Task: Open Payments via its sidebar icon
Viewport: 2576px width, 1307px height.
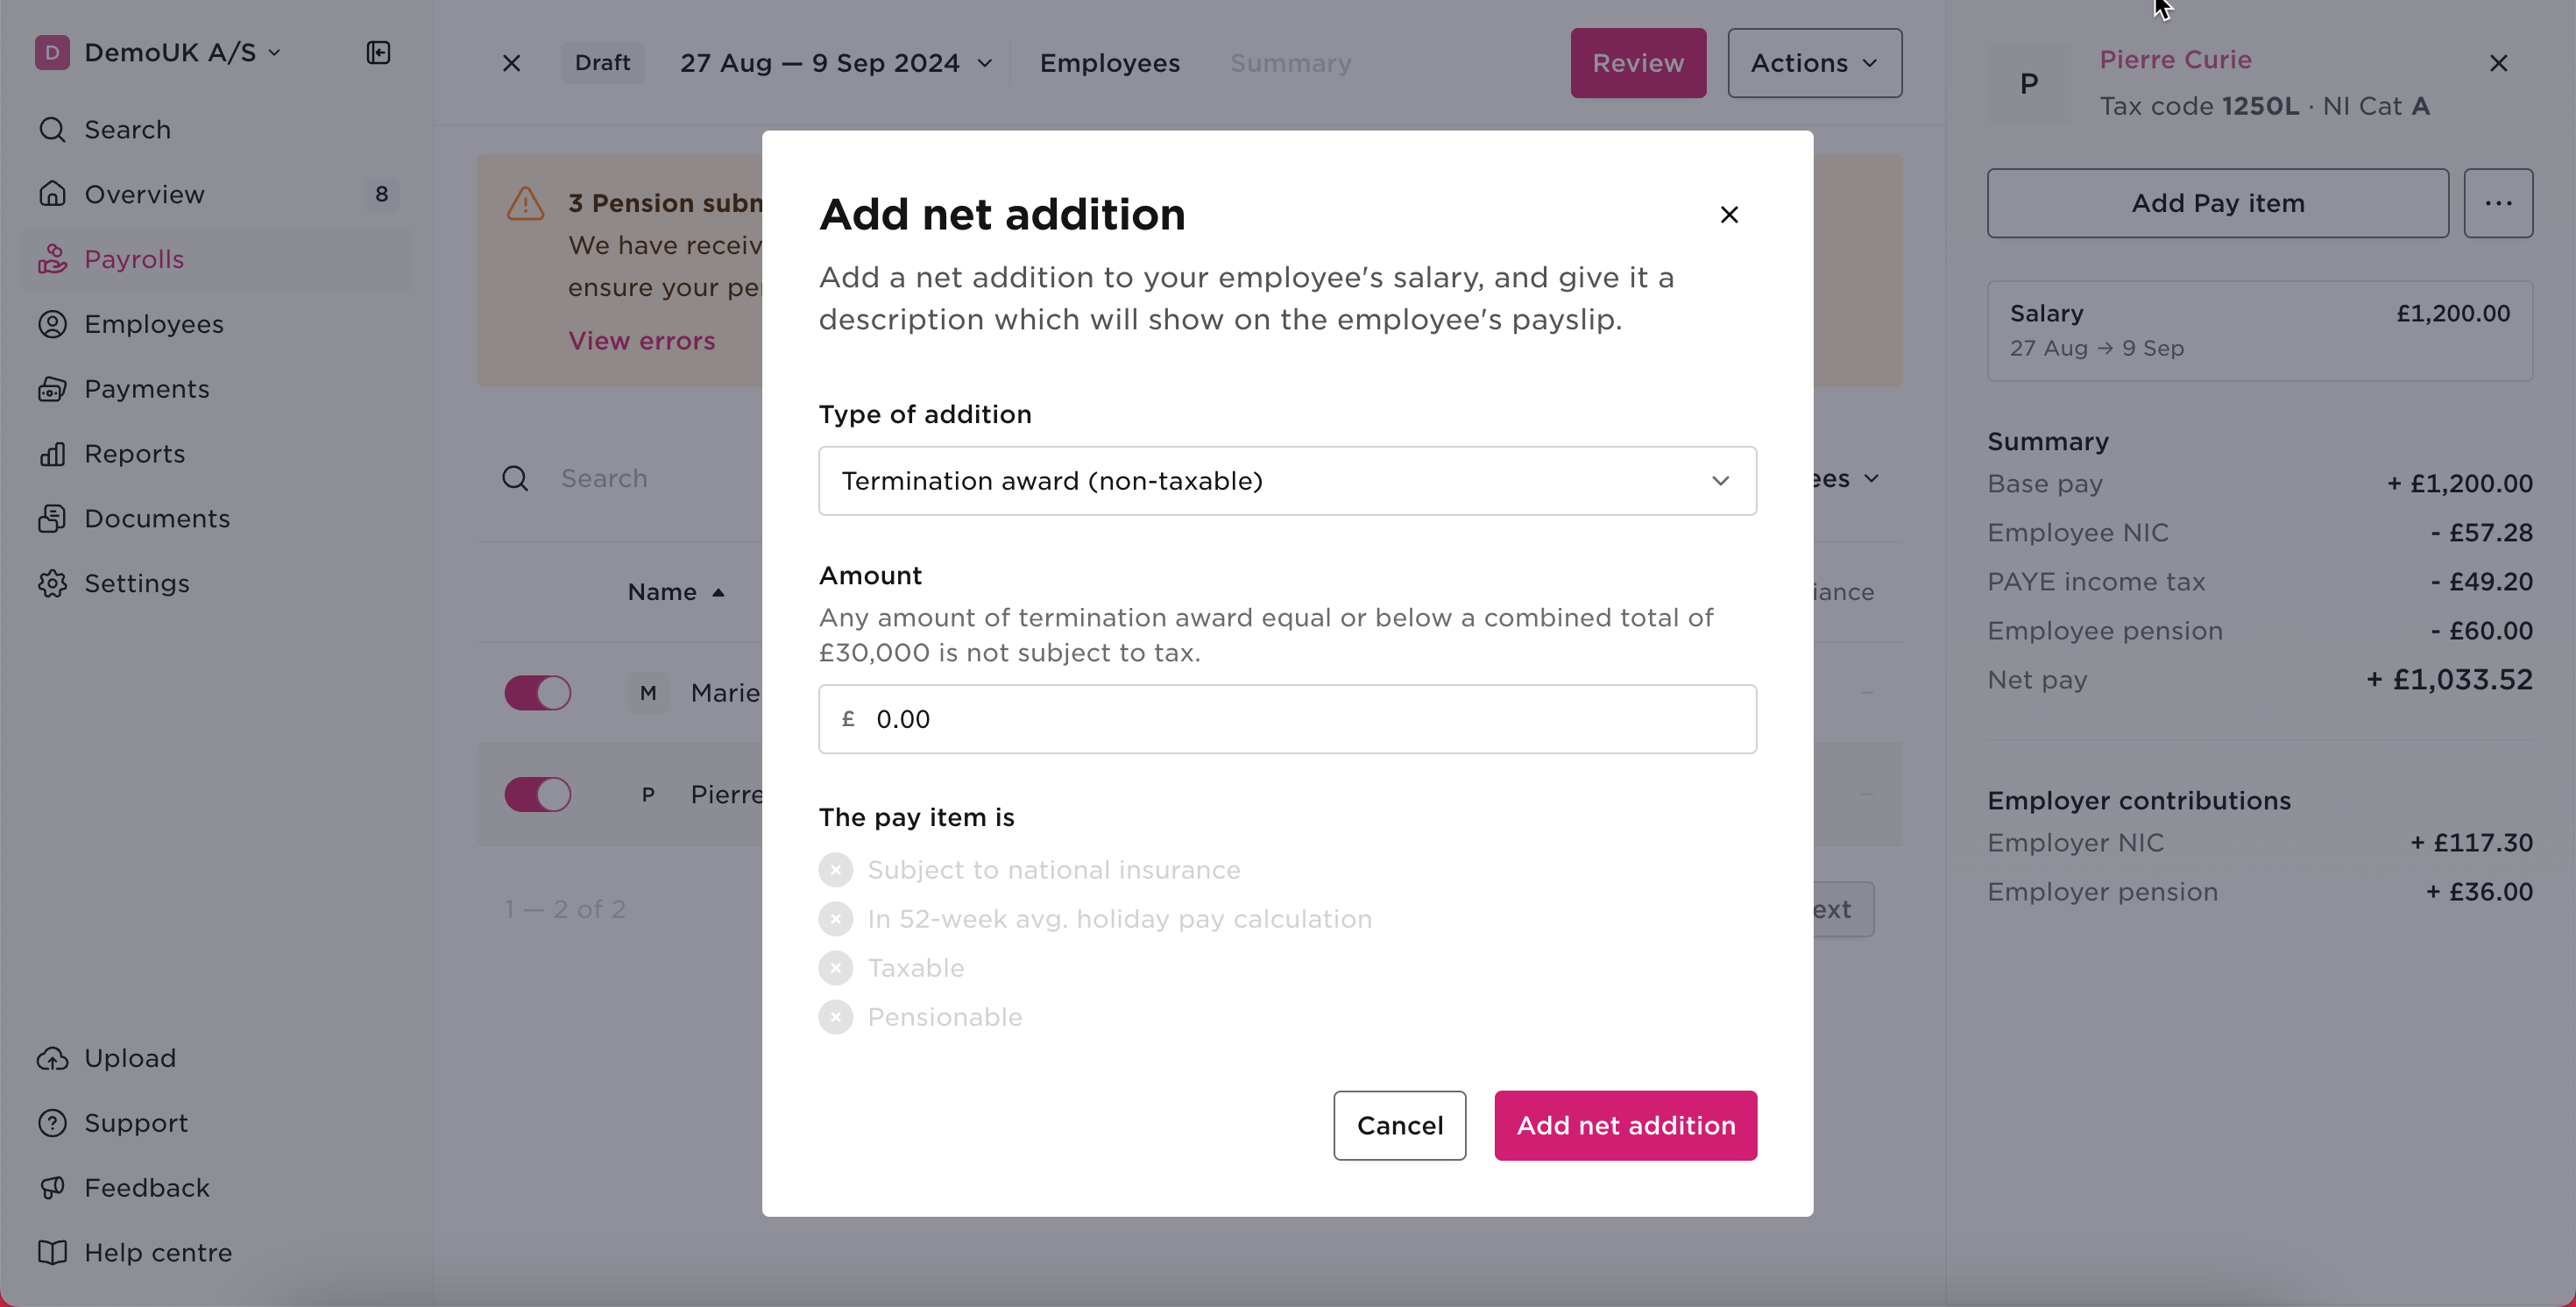Action: click(53, 388)
